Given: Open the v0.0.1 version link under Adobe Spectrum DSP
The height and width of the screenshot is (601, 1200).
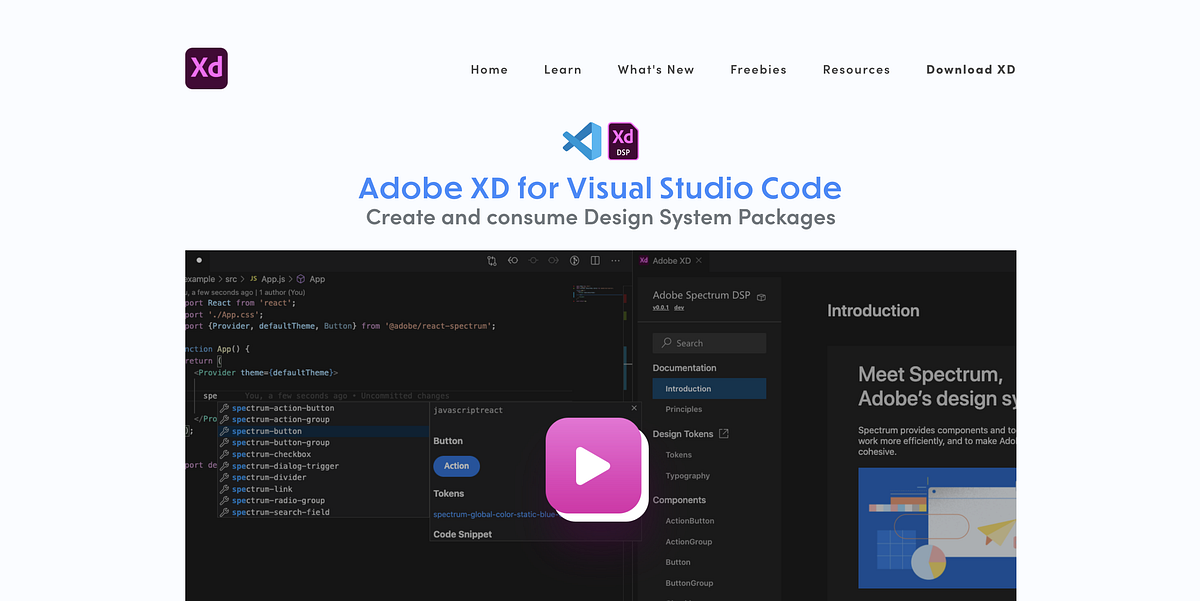Looking at the screenshot, I should click(661, 307).
